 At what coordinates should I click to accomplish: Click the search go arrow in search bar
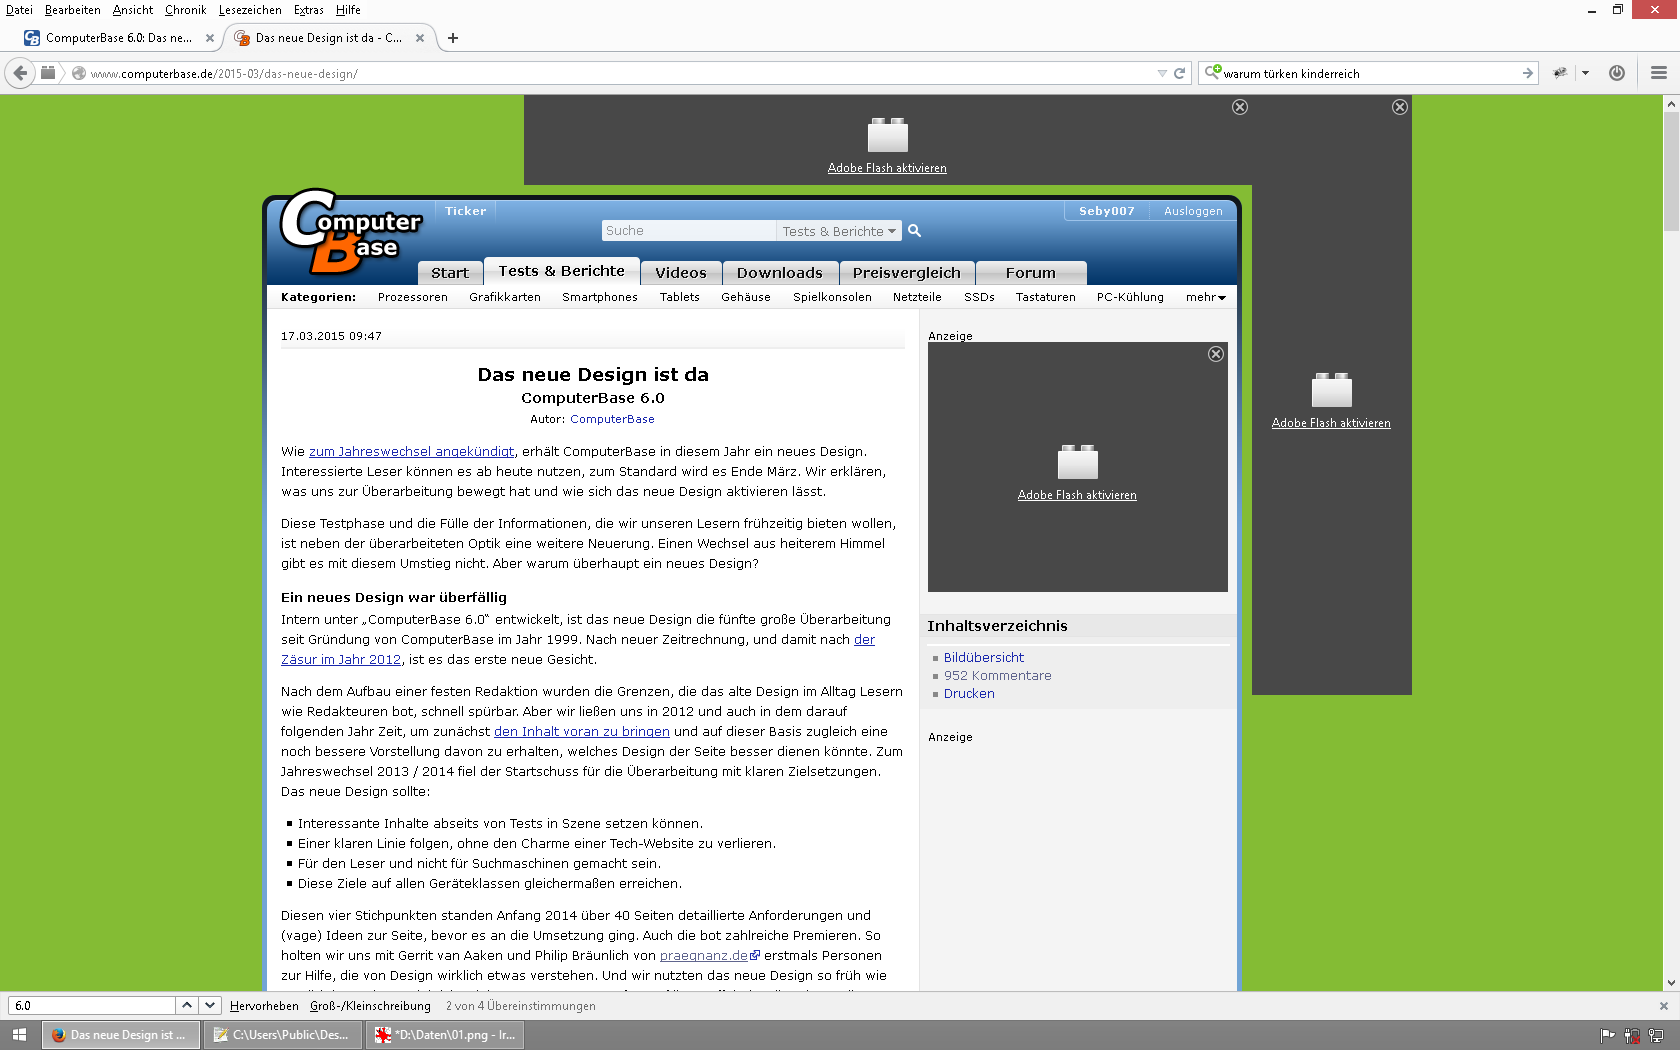click(x=1527, y=73)
